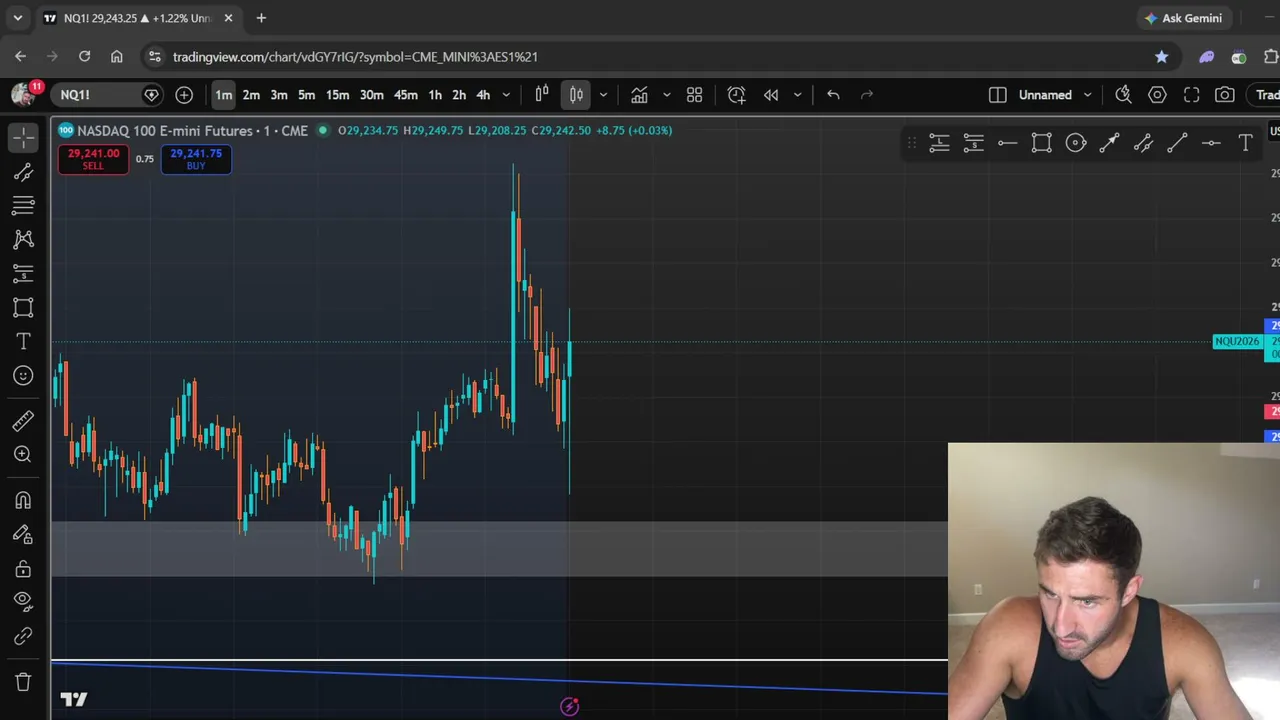Select the crosshair cursor tool
Viewport: 1280px width, 720px height.
(23, 137)
